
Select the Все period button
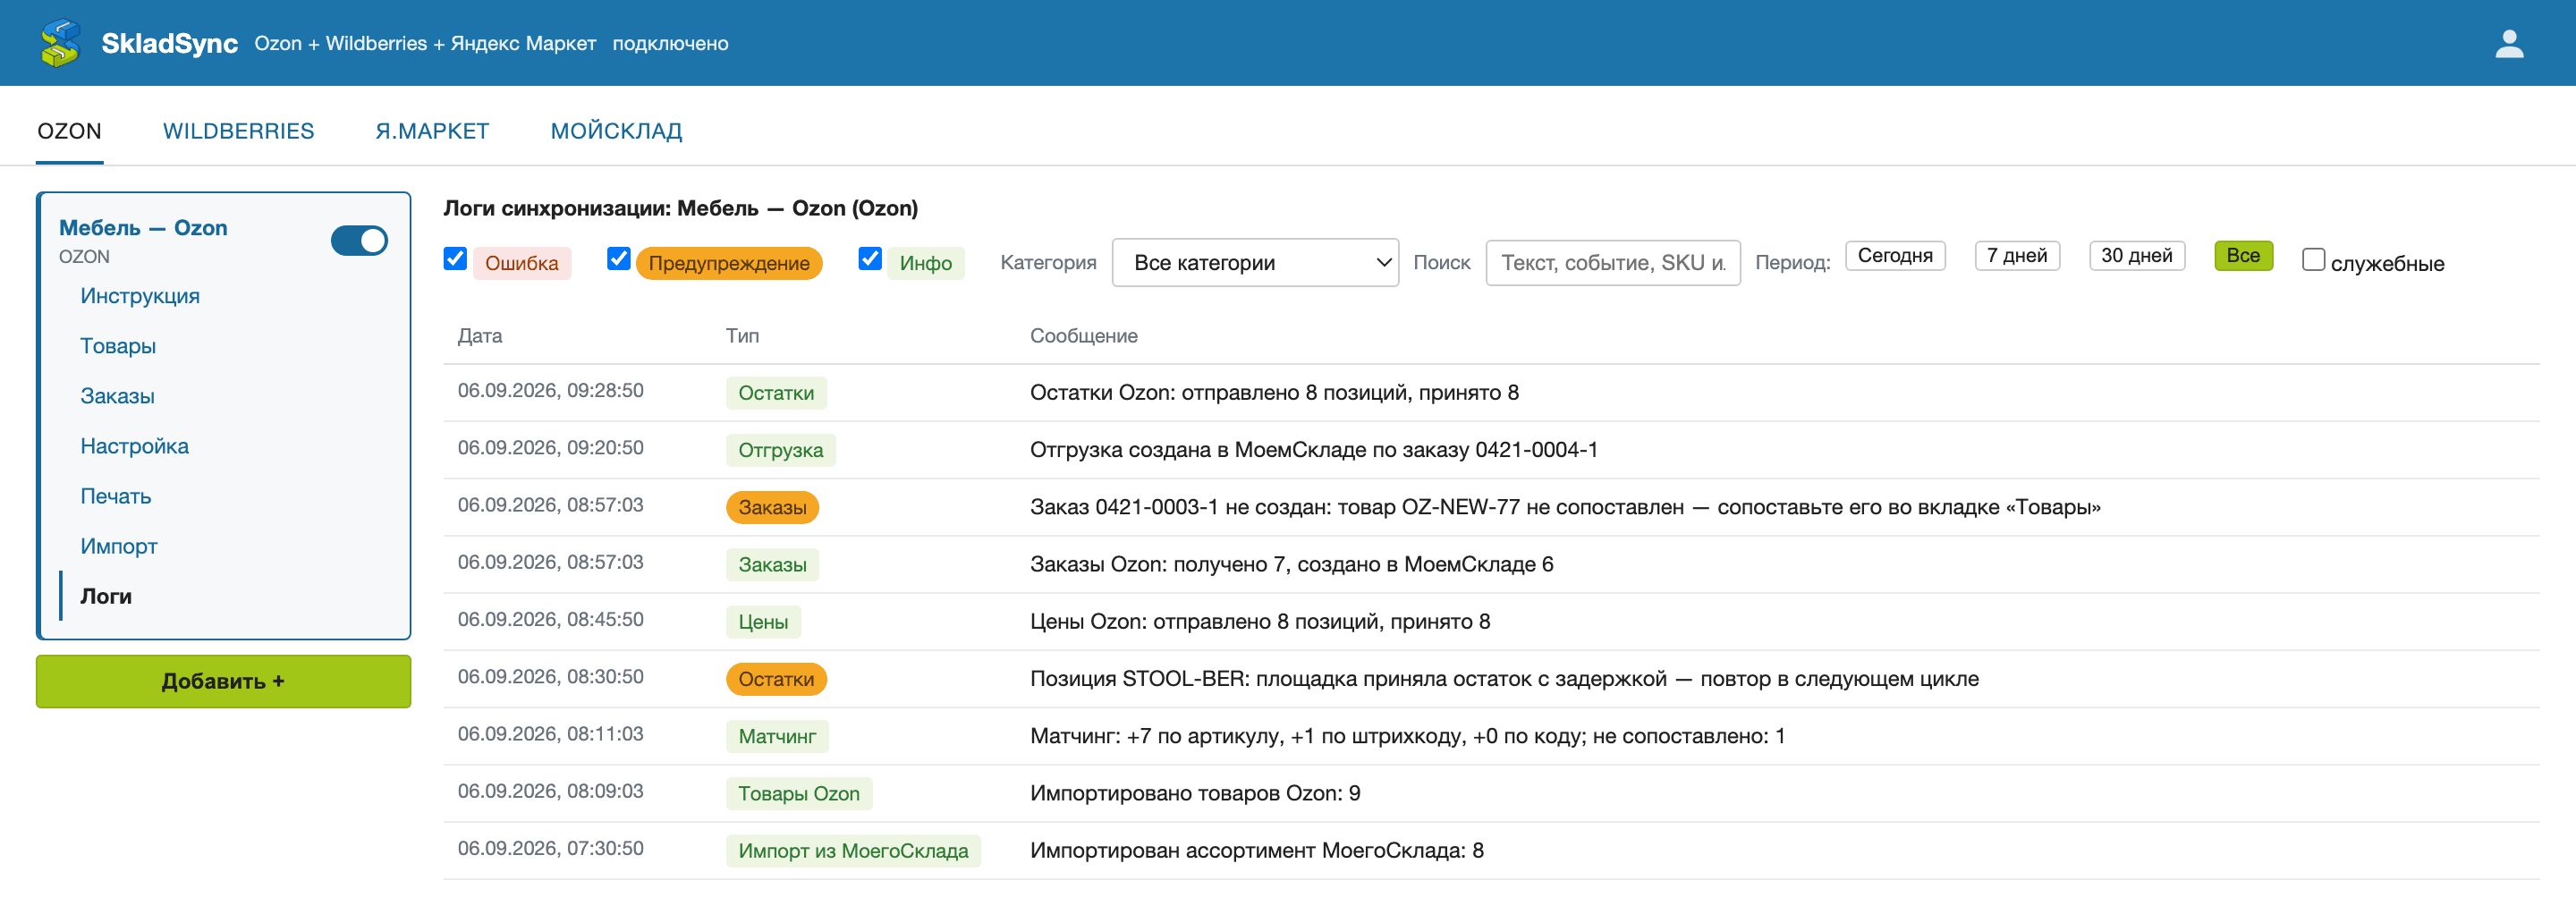tap(2243, 256)
